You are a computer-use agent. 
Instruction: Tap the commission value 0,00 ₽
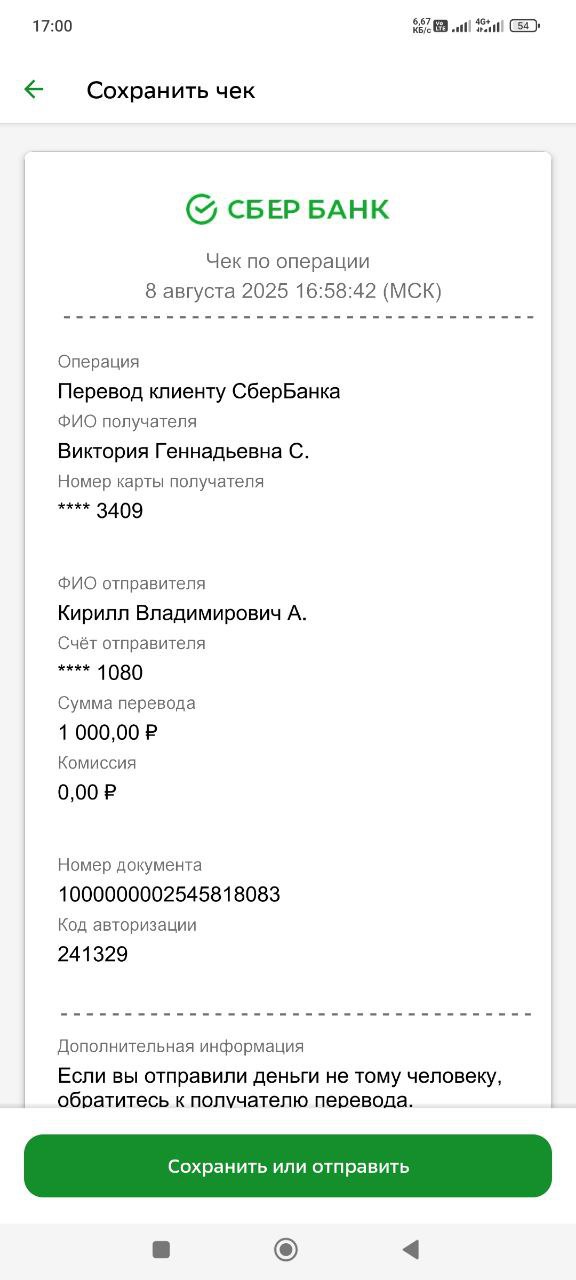tap(87, 792)
